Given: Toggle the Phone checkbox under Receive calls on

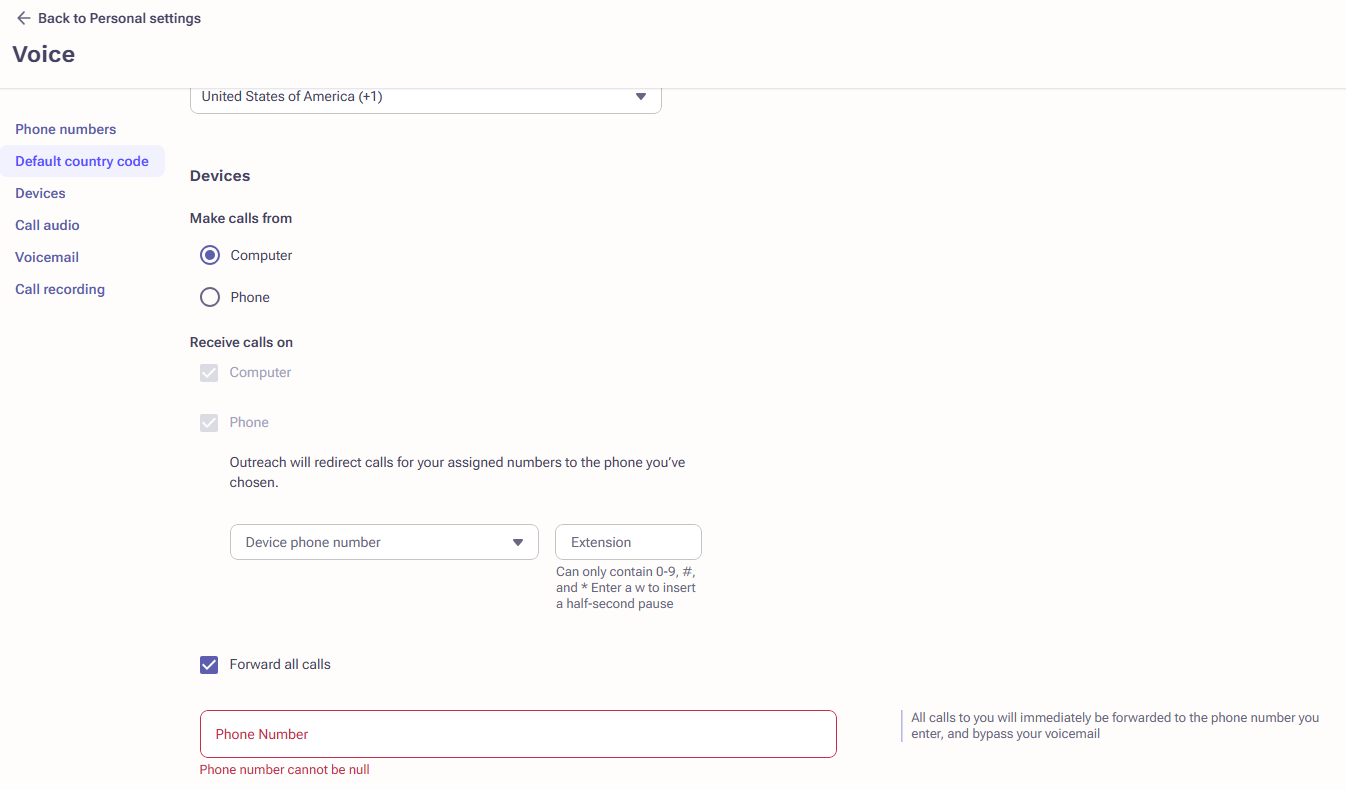Looking at the screenshot, I should pyautogui.click(x=209, y=423).
